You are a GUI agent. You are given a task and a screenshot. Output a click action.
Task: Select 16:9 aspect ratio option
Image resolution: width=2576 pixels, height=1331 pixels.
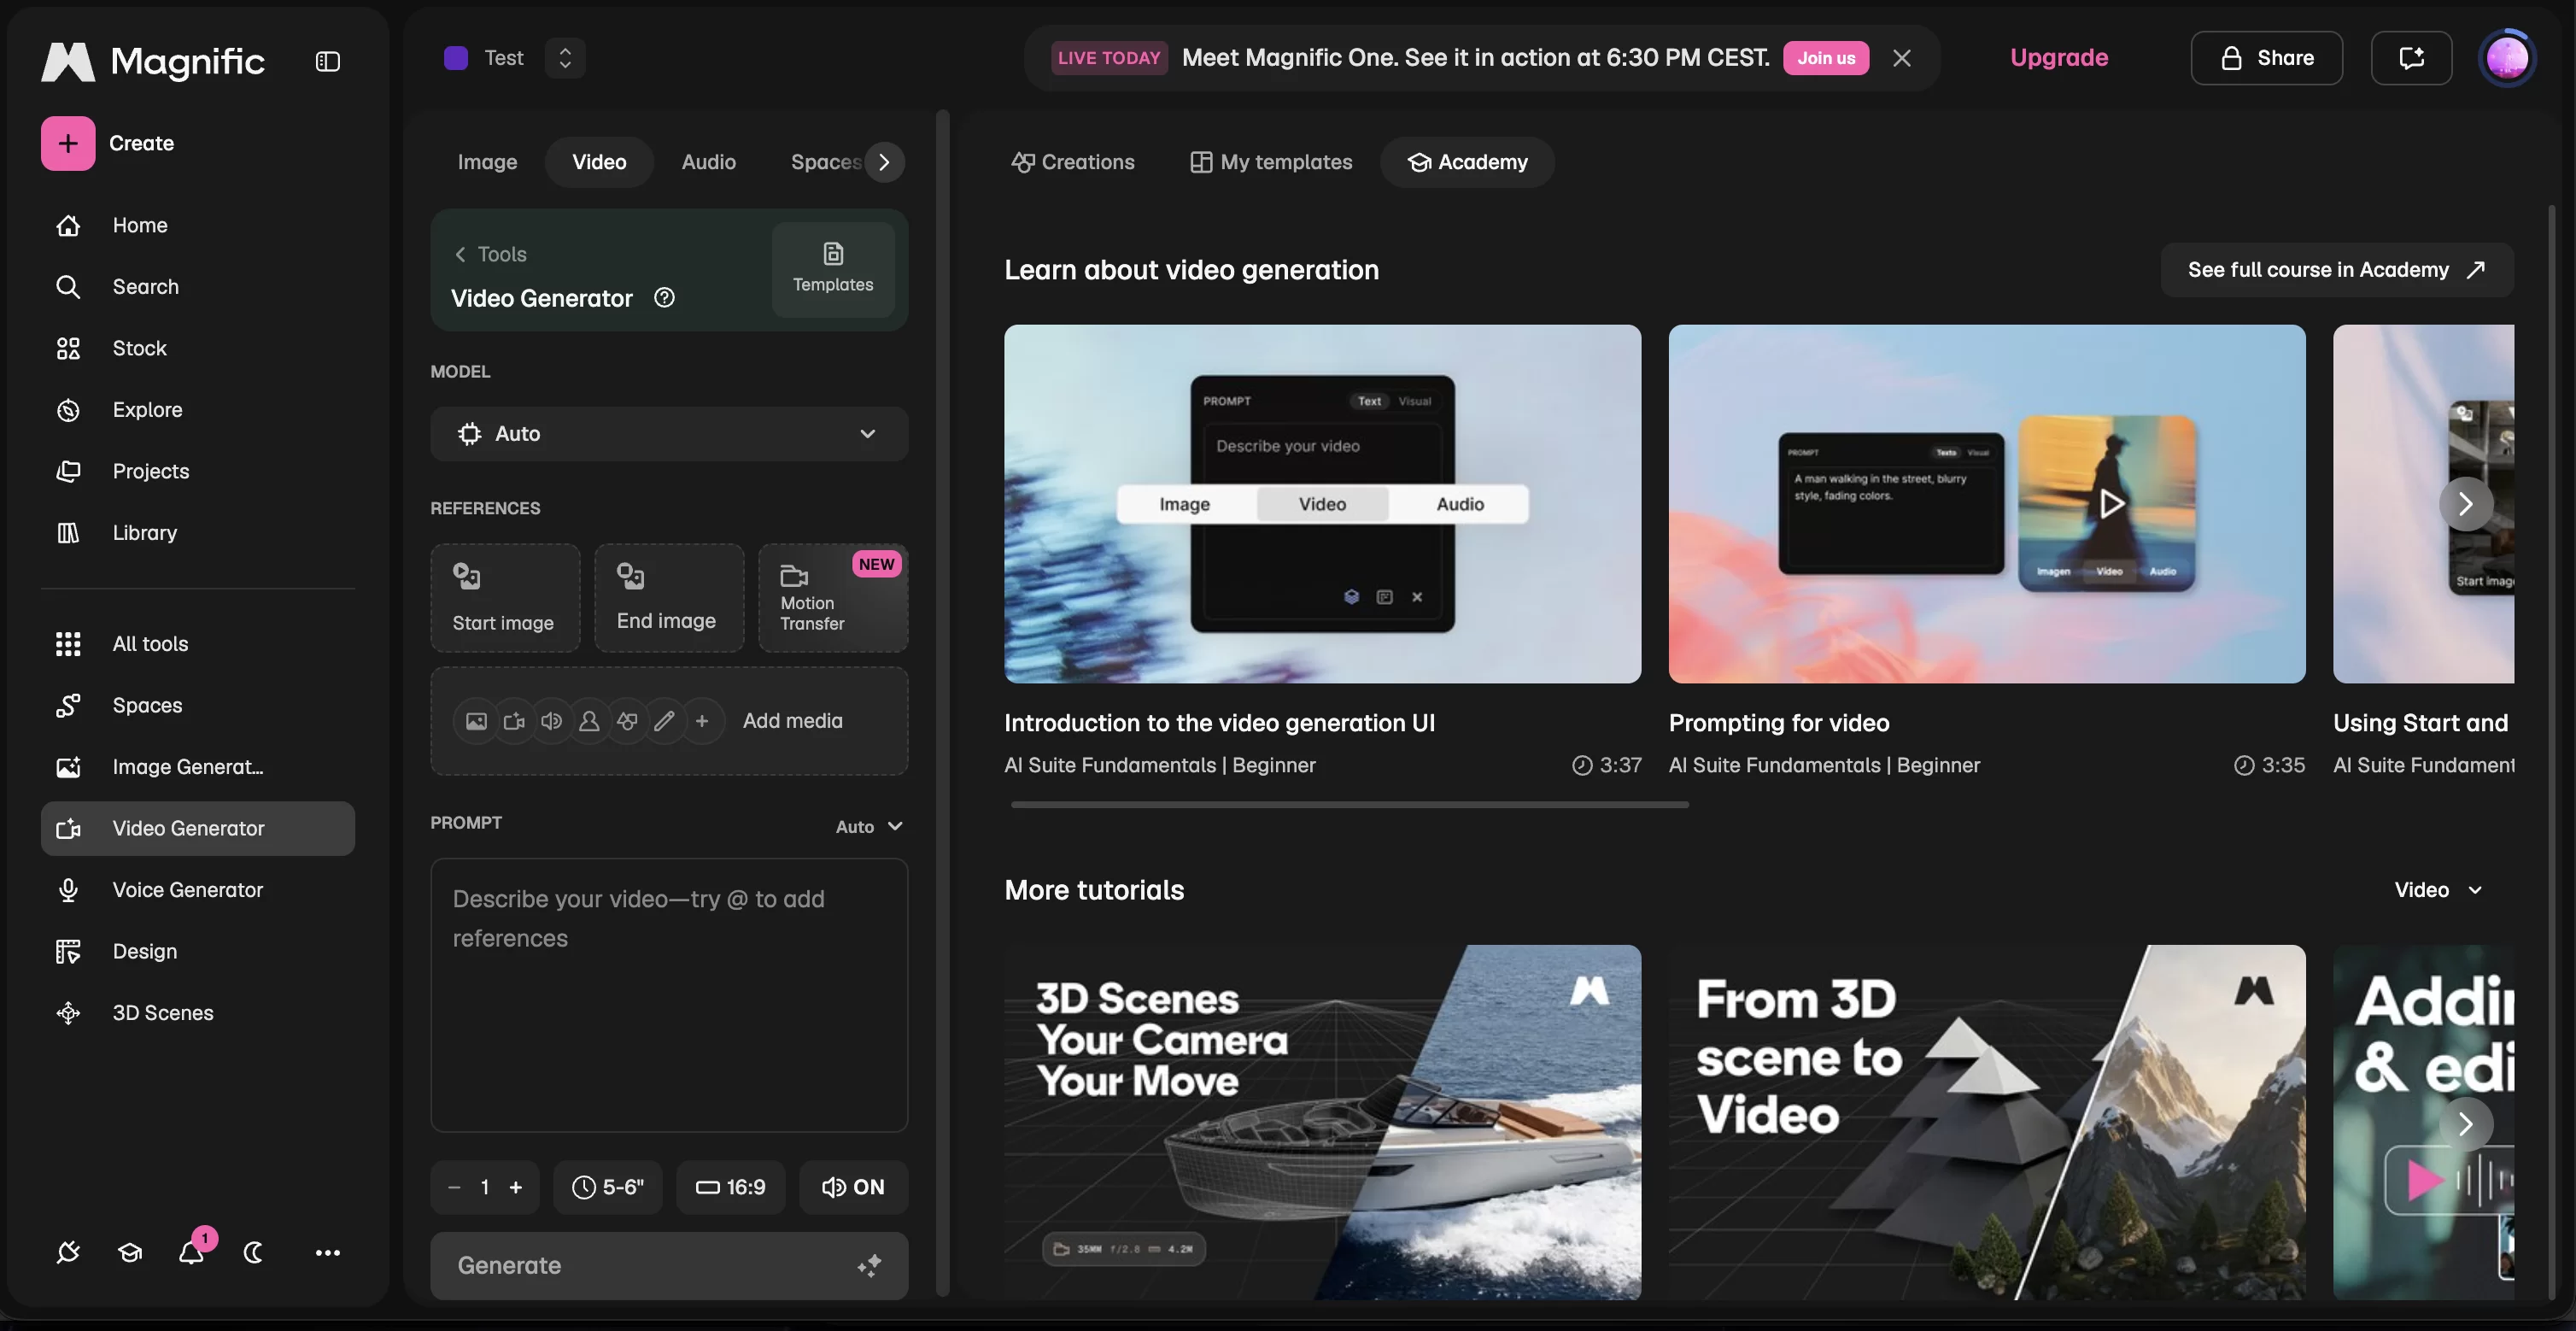731,1187
